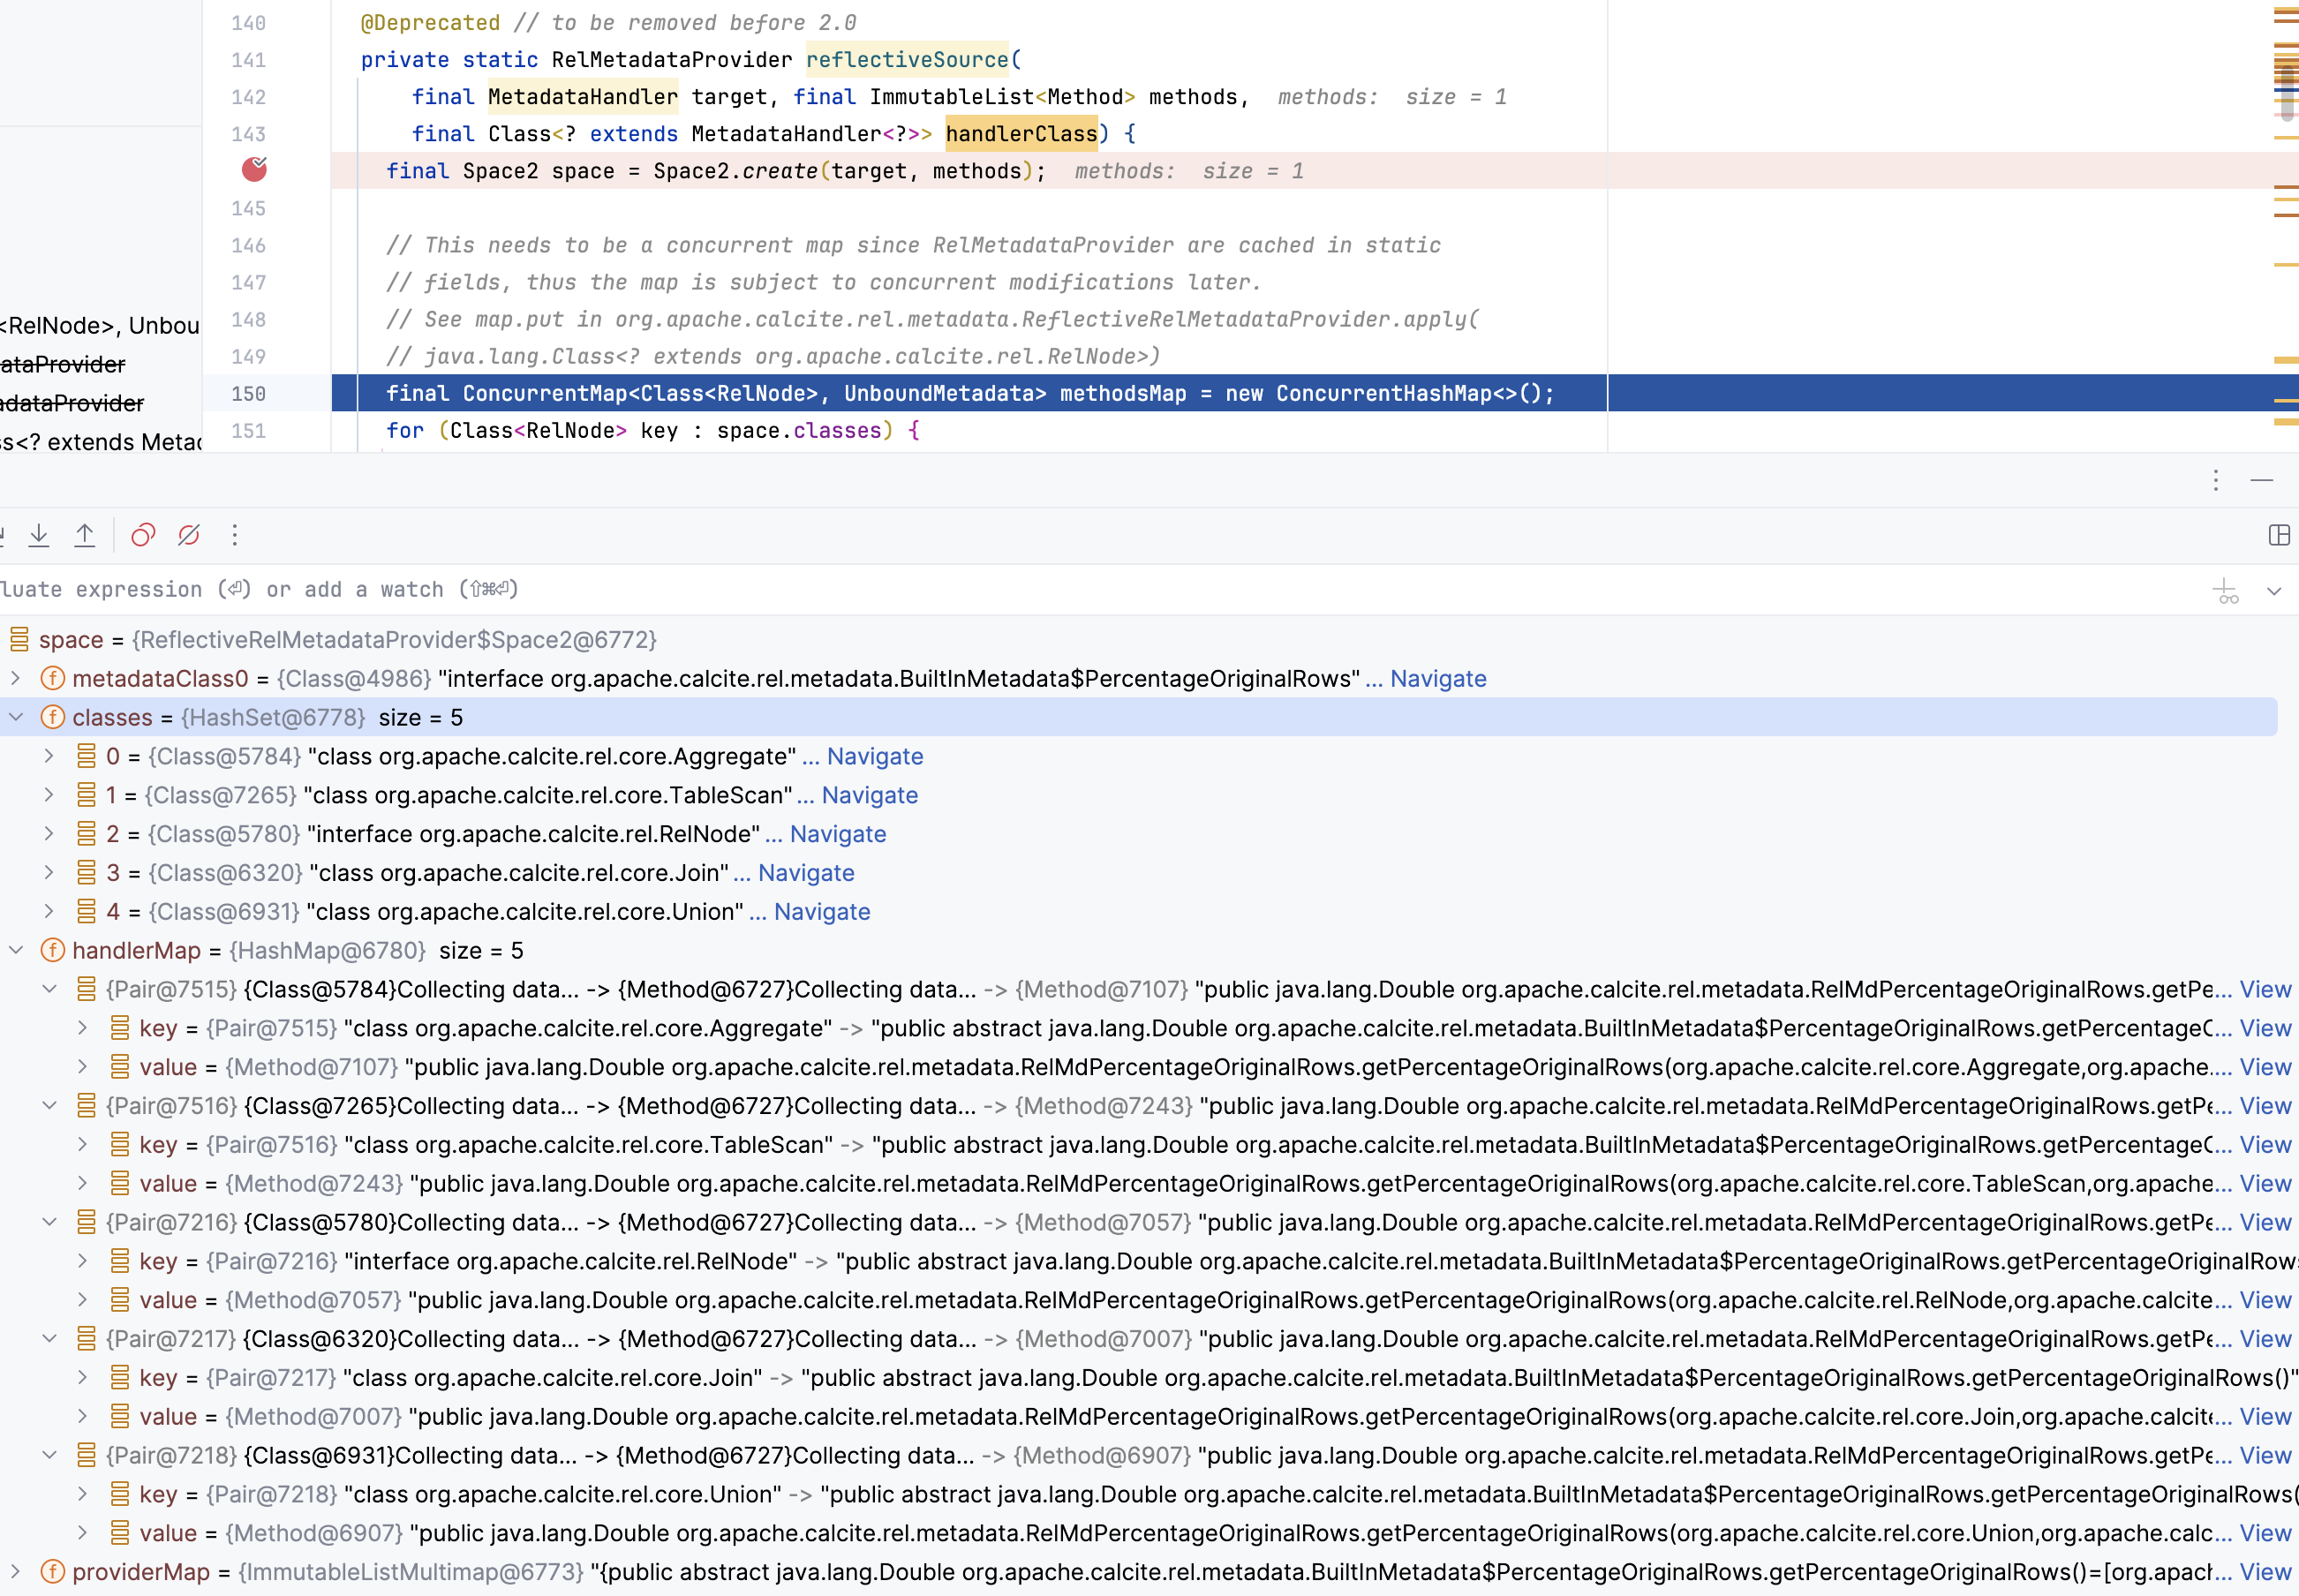Open the debug tool window options menu
This screenshot has height=1596, width=2299.
click(x=2216, y=481)
